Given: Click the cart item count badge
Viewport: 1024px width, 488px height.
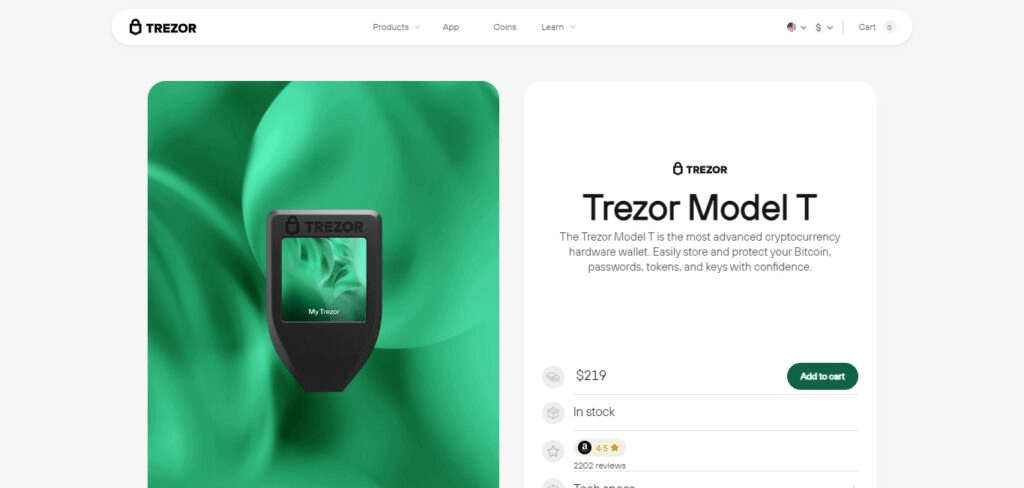Looking at the screenshot, I should (889, 27).
